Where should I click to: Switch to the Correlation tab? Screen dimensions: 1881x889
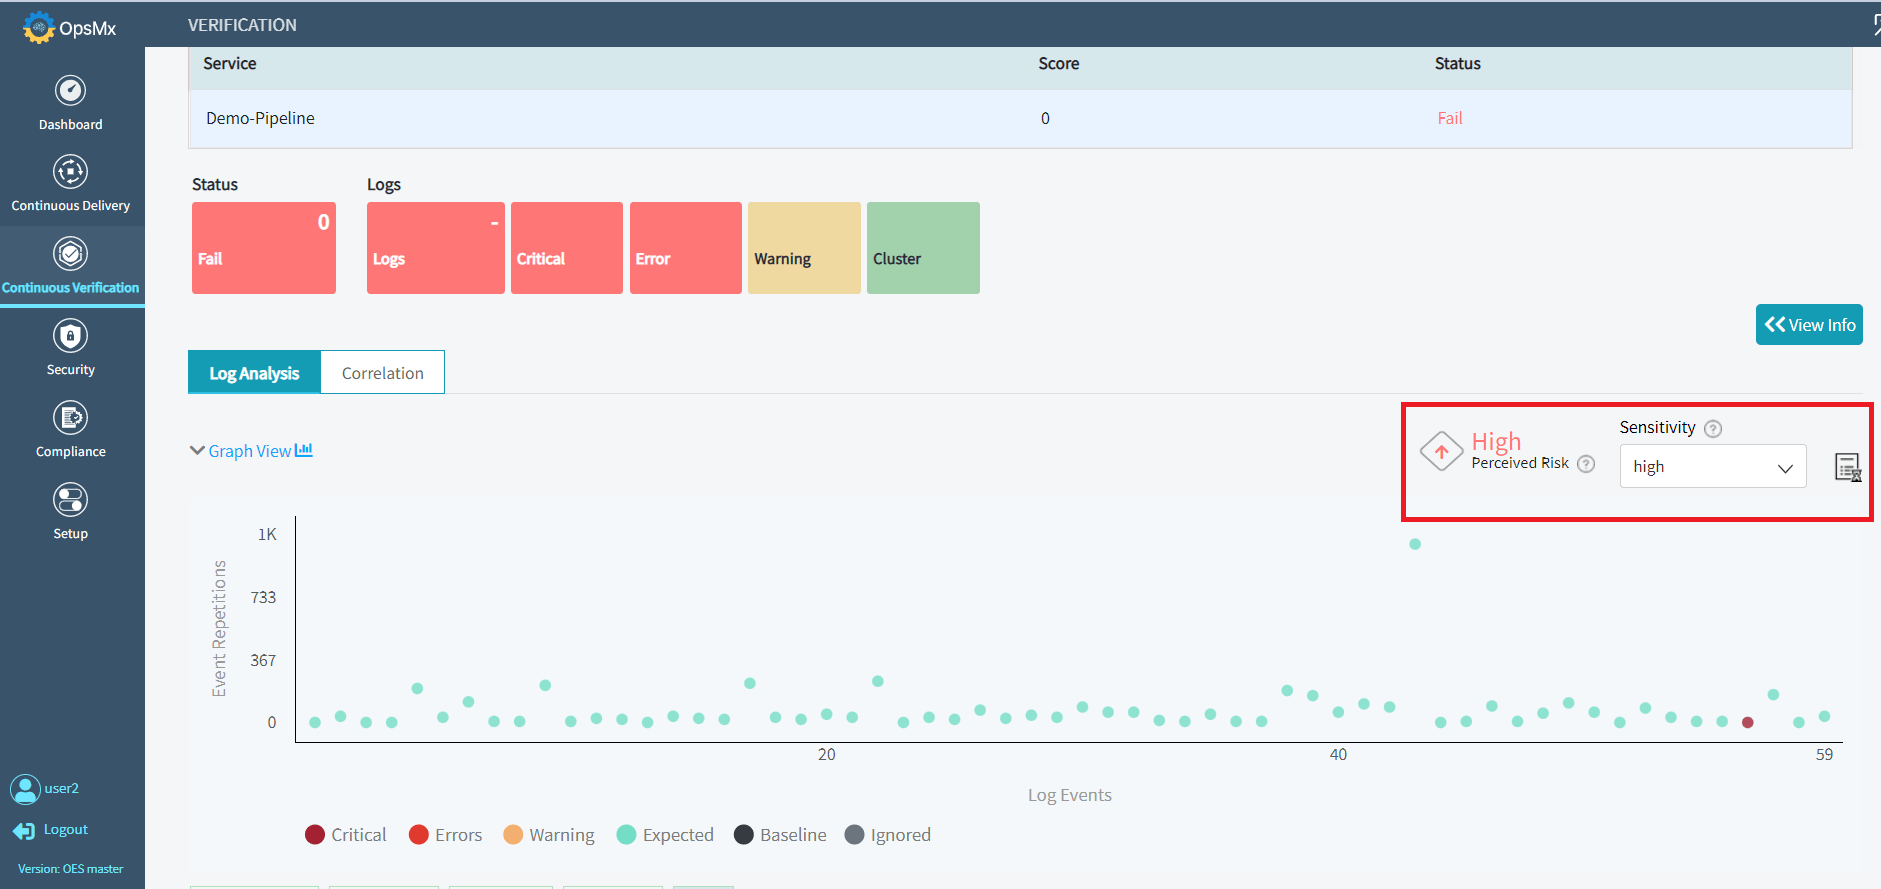point(383,373)
